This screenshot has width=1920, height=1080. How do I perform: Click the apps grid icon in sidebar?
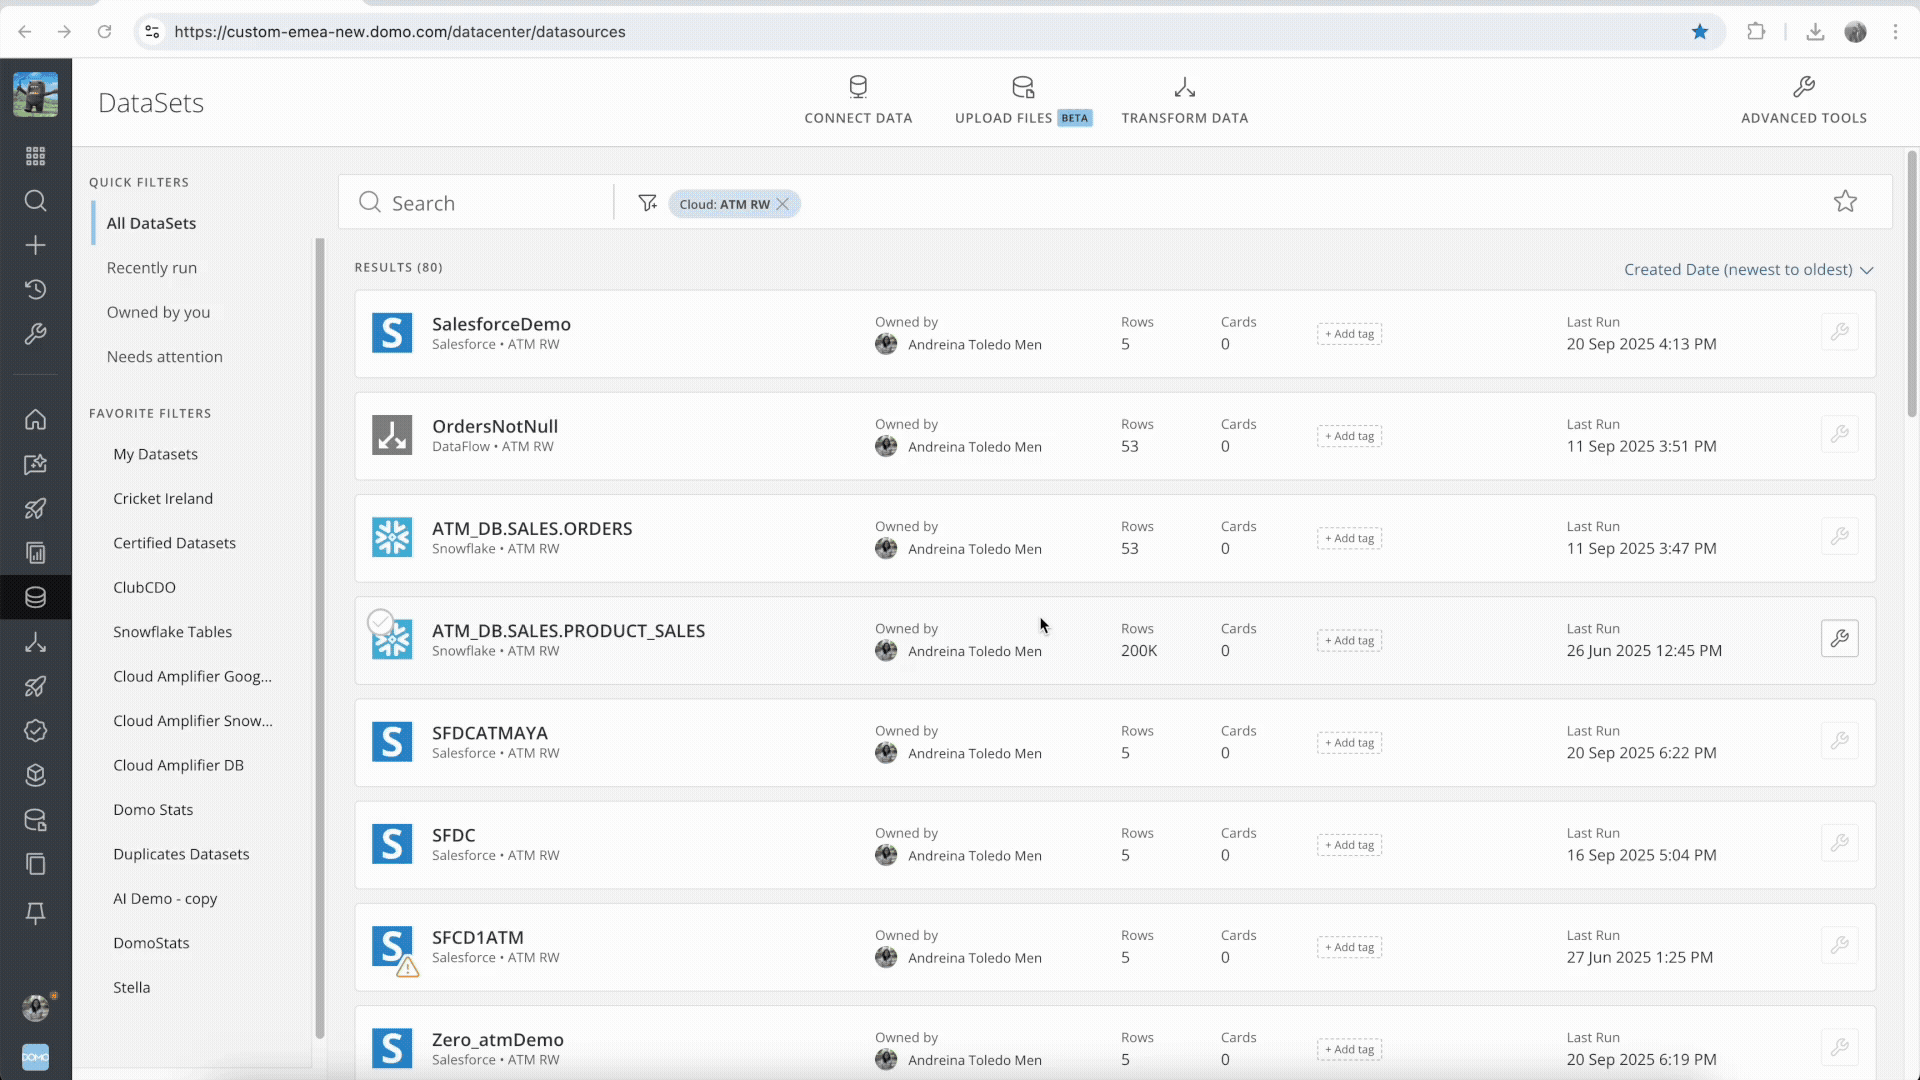point(35,156)
